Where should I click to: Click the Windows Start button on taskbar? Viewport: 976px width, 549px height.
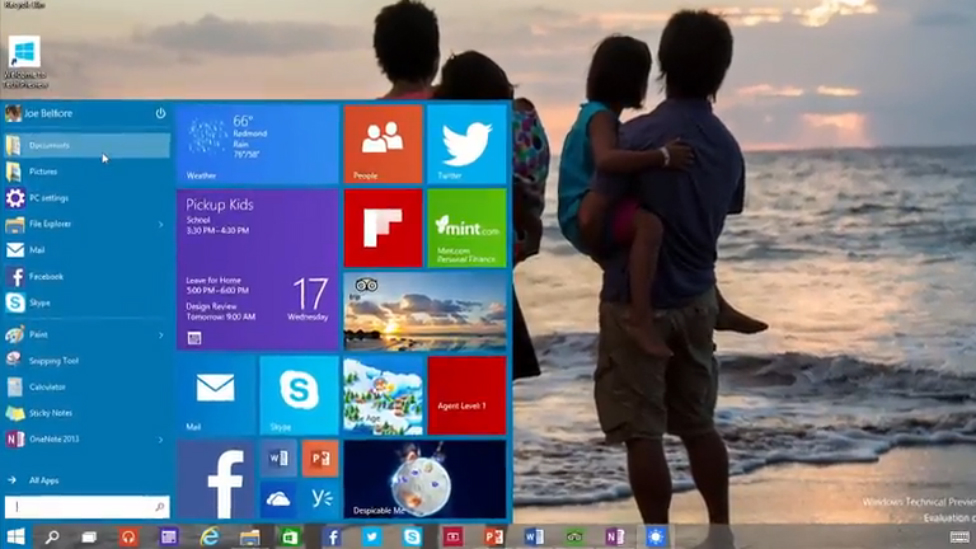point(16,537)
